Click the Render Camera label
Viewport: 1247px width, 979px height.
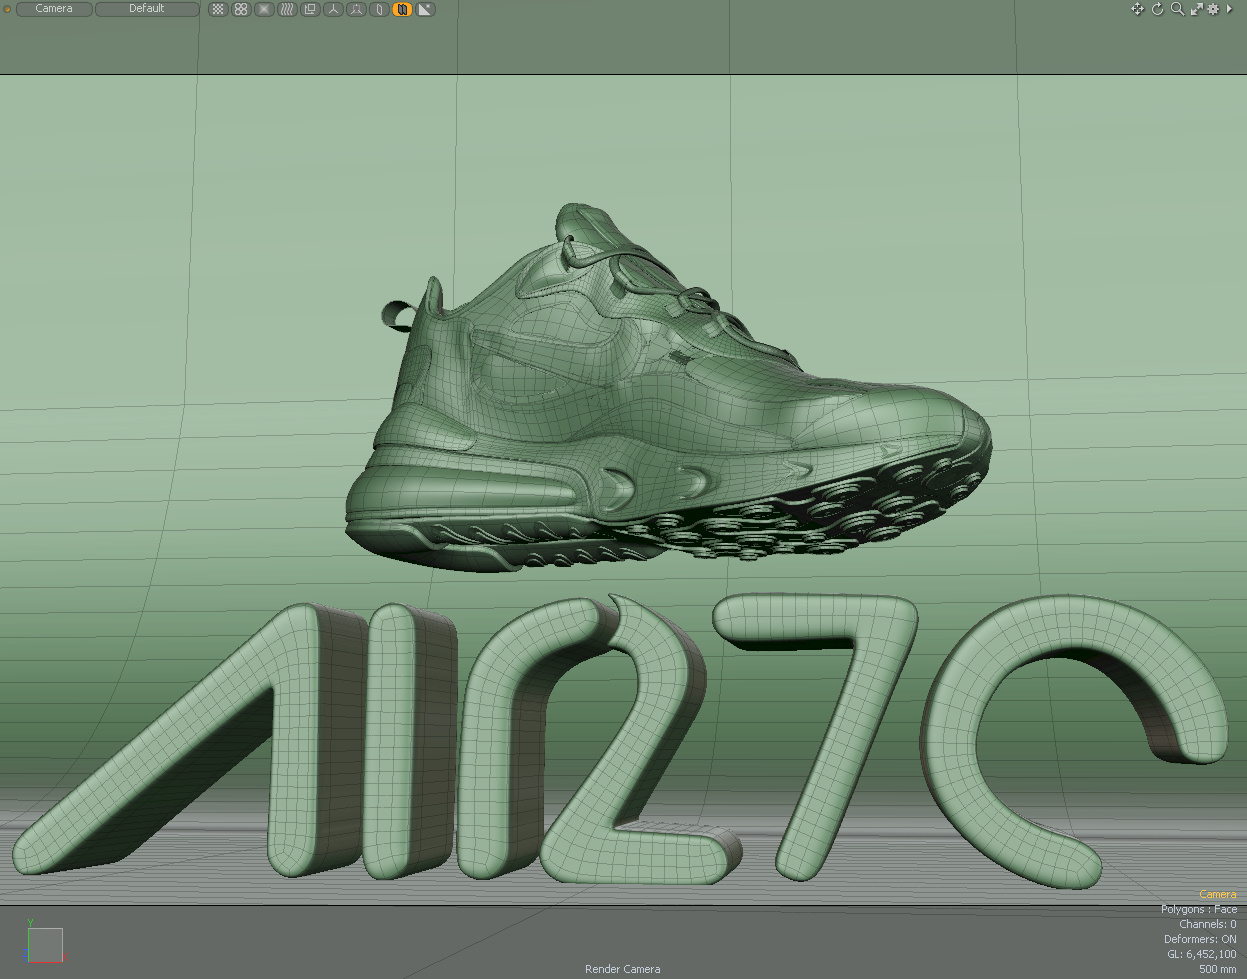pyautogui.click(x=622, y=969)
